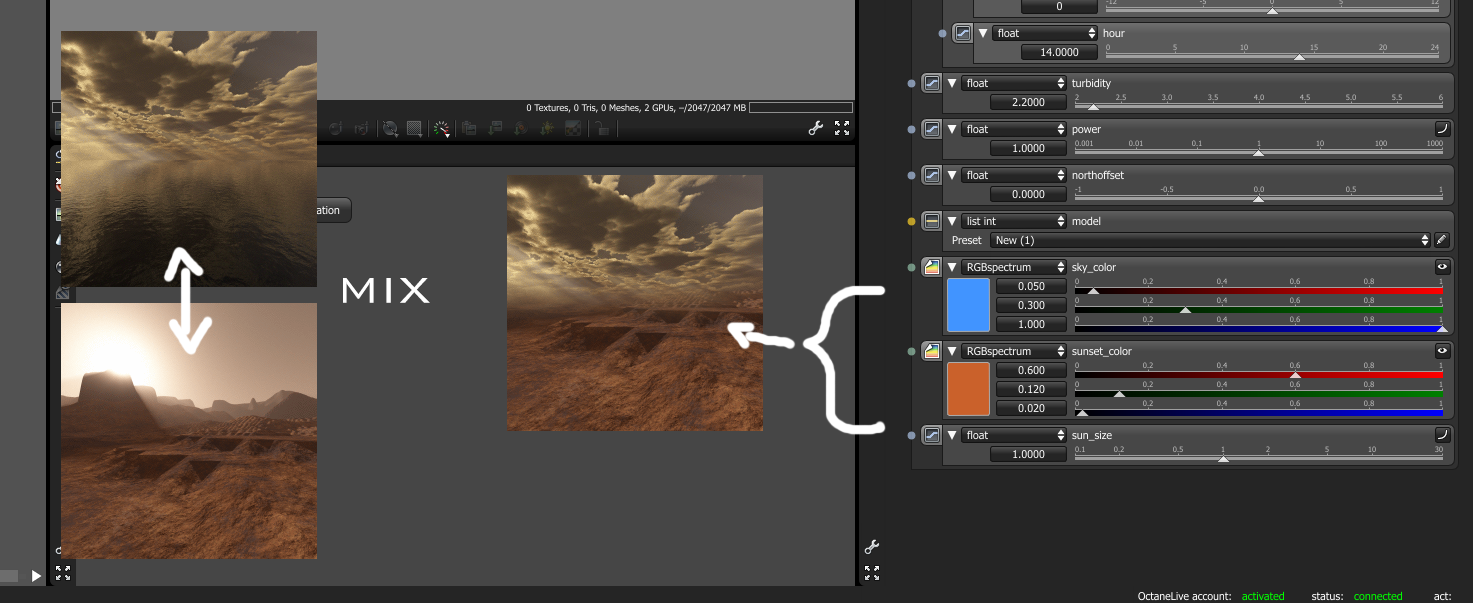Click the sunset_color orange color swatch

point(968,389)
